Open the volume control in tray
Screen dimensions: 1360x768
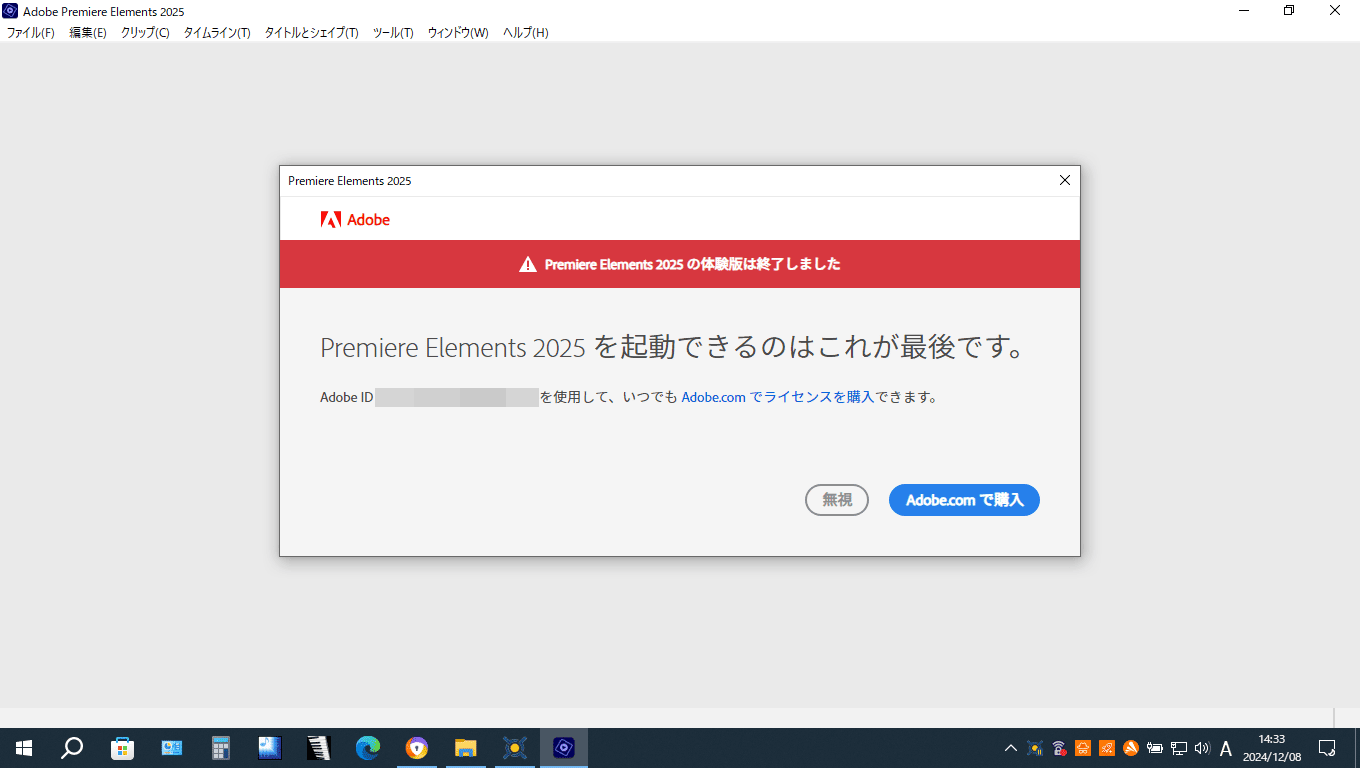click(1202, 748)
